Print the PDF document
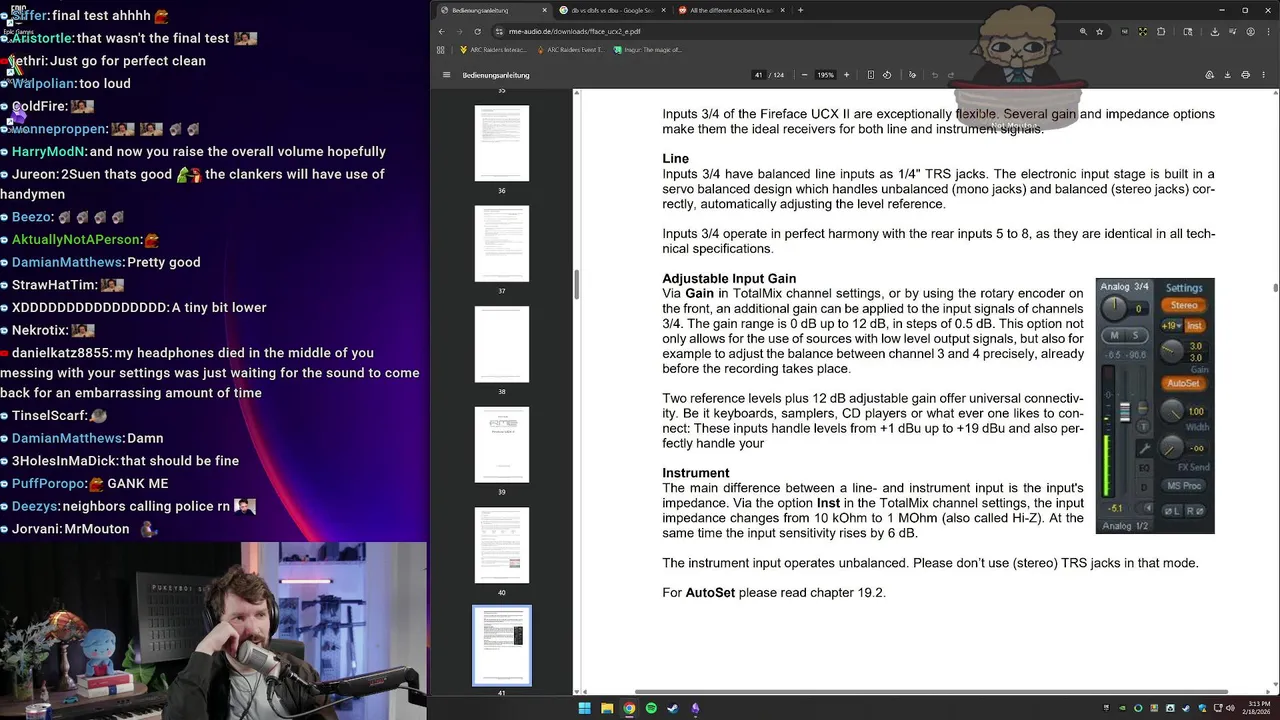The image size is (1280, 720). point(1245,75)
